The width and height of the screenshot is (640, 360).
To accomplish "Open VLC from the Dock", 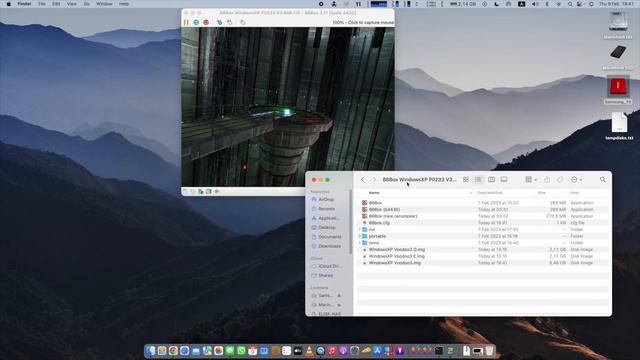I will point(309,351).
